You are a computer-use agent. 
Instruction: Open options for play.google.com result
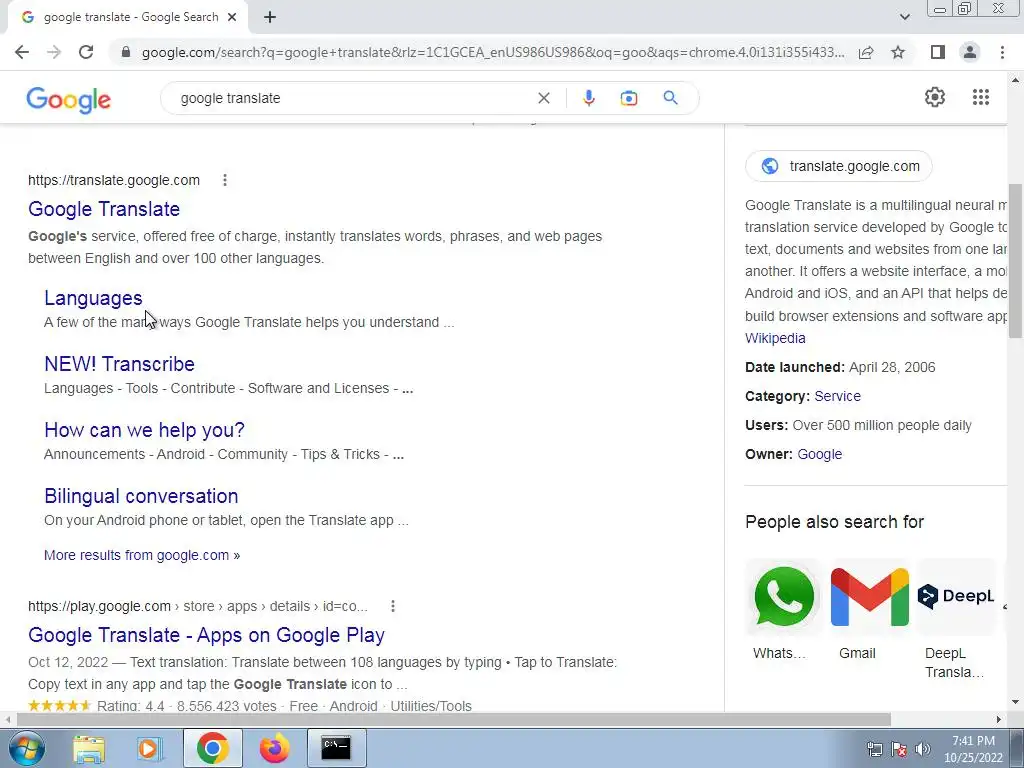pos(392,606)
